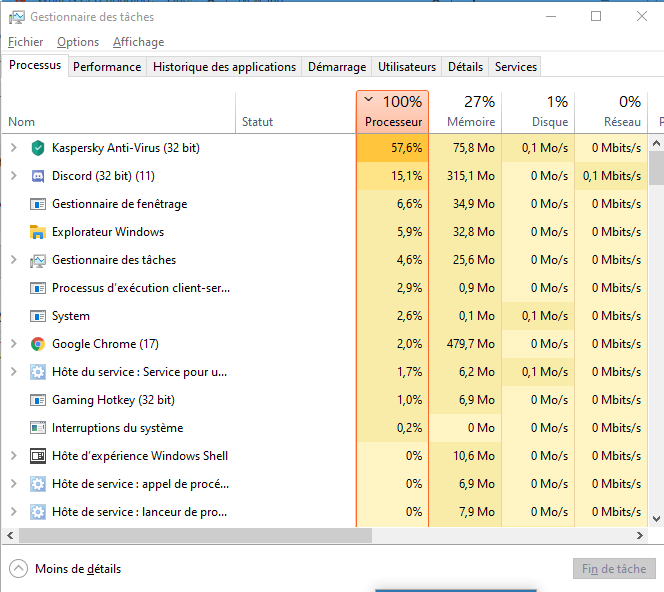Open the Affichage menu
This screenshot has width=664, height=592.
(138, 42)
